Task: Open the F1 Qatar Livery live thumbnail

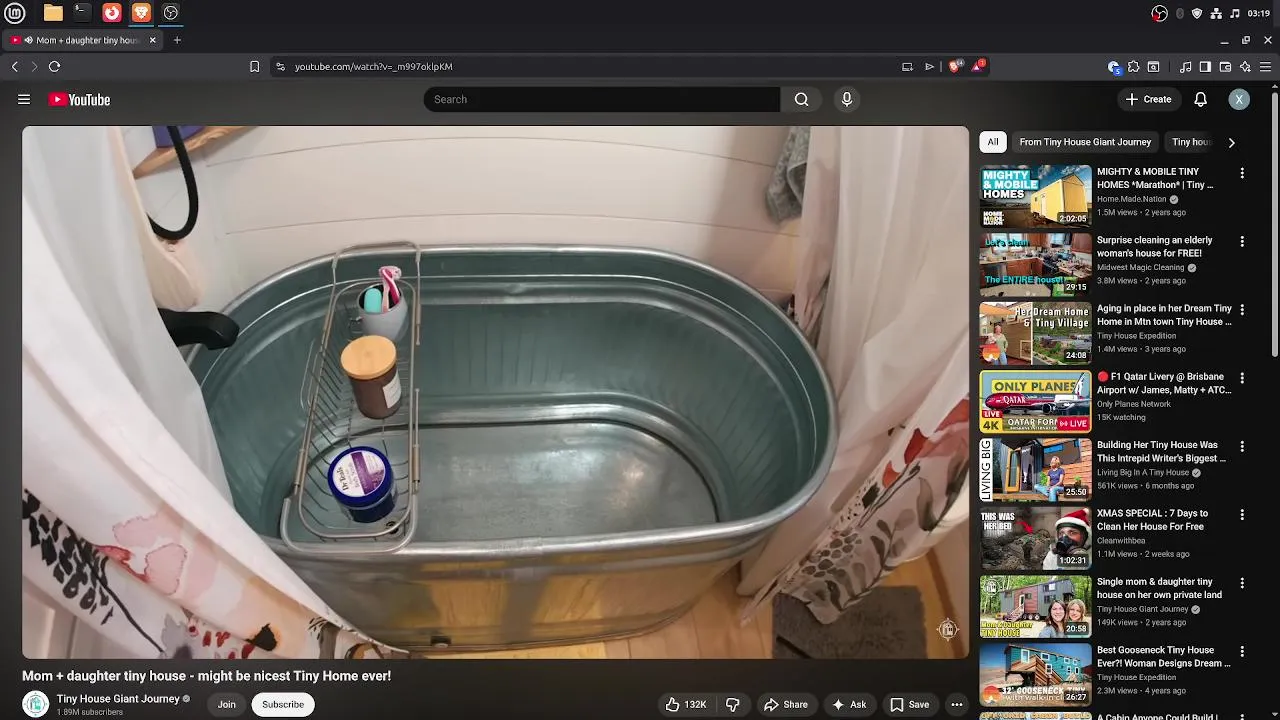Action: pos(1035,401)
